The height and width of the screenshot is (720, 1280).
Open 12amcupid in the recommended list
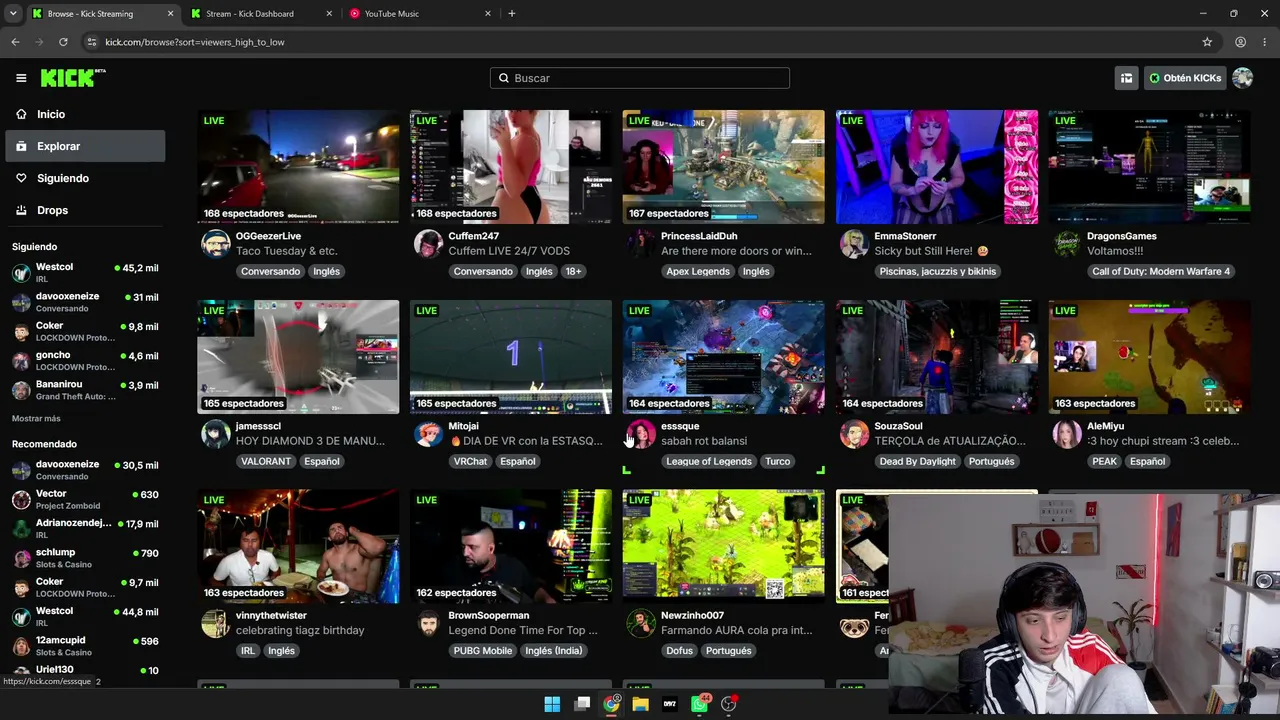point(85,646)
